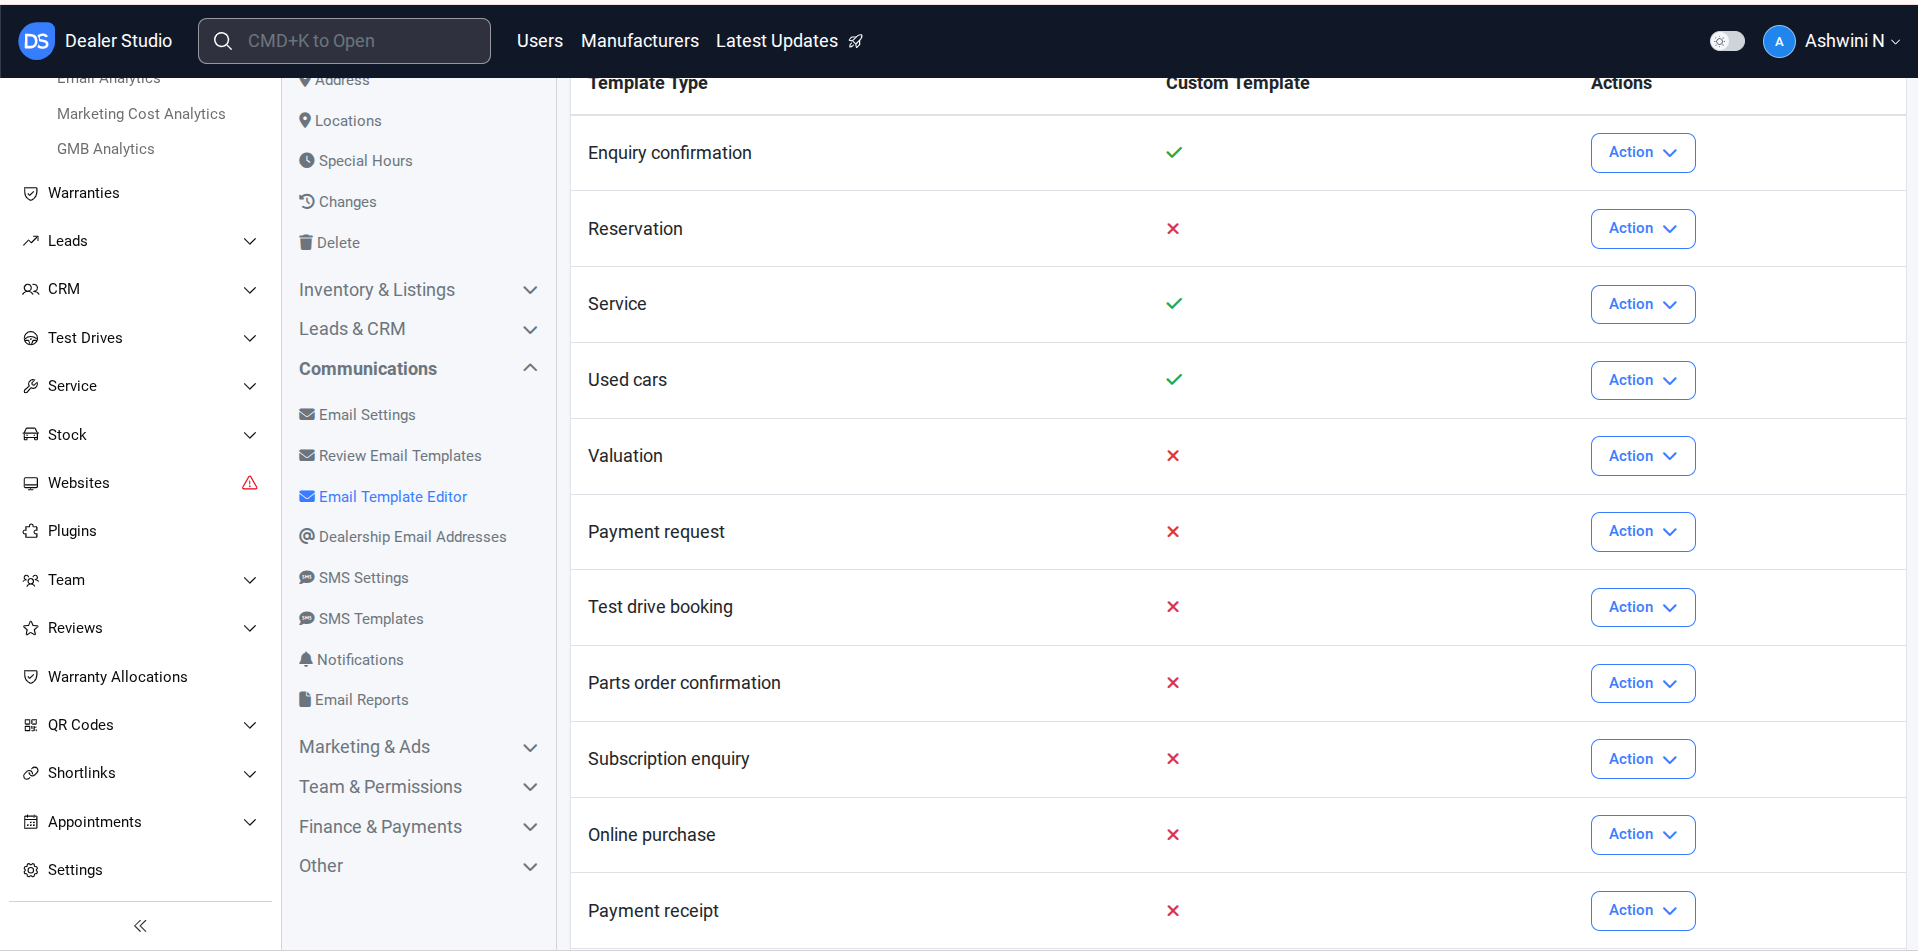Expand the Finance & Payments section
Screen dimensions: 1918x951
418,827
